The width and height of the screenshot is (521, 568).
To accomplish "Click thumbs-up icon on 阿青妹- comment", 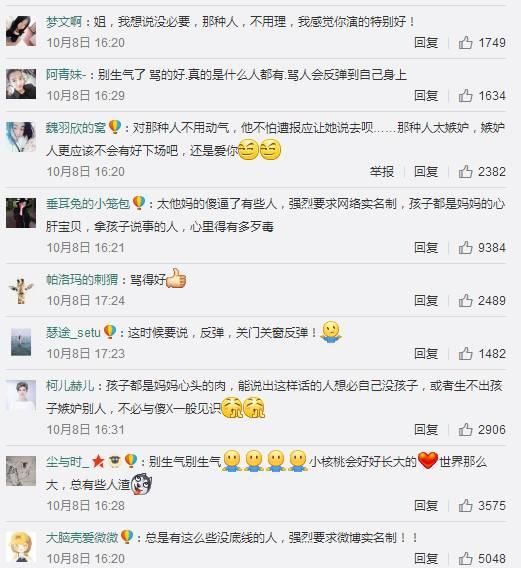I will (x=465, y=96).
